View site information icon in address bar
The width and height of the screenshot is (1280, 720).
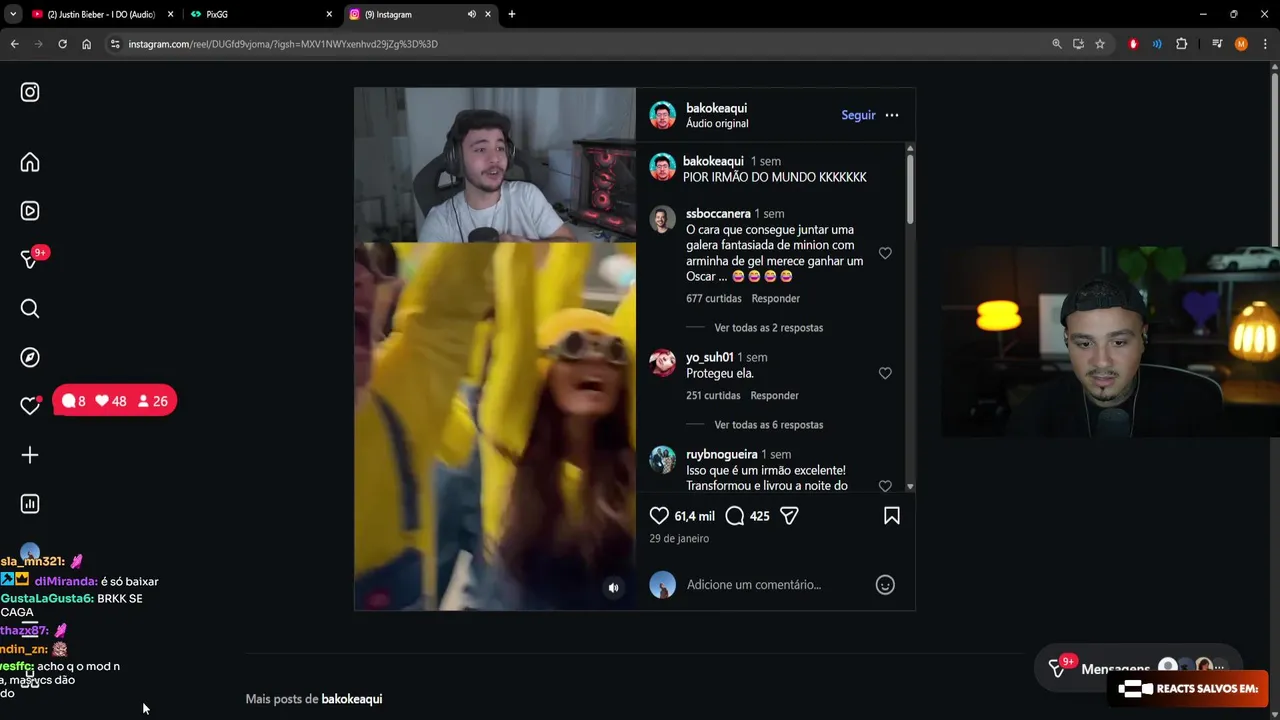(115, 44)
